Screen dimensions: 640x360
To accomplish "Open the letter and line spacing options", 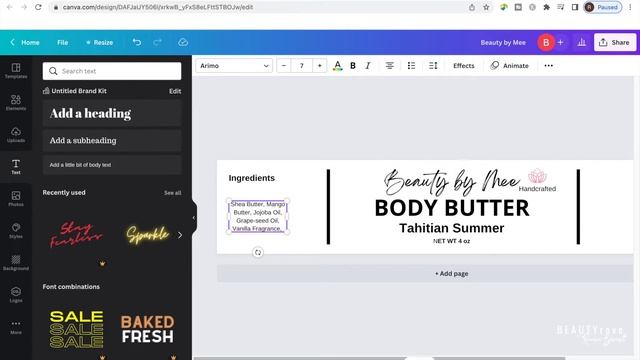I will (433, 66).
